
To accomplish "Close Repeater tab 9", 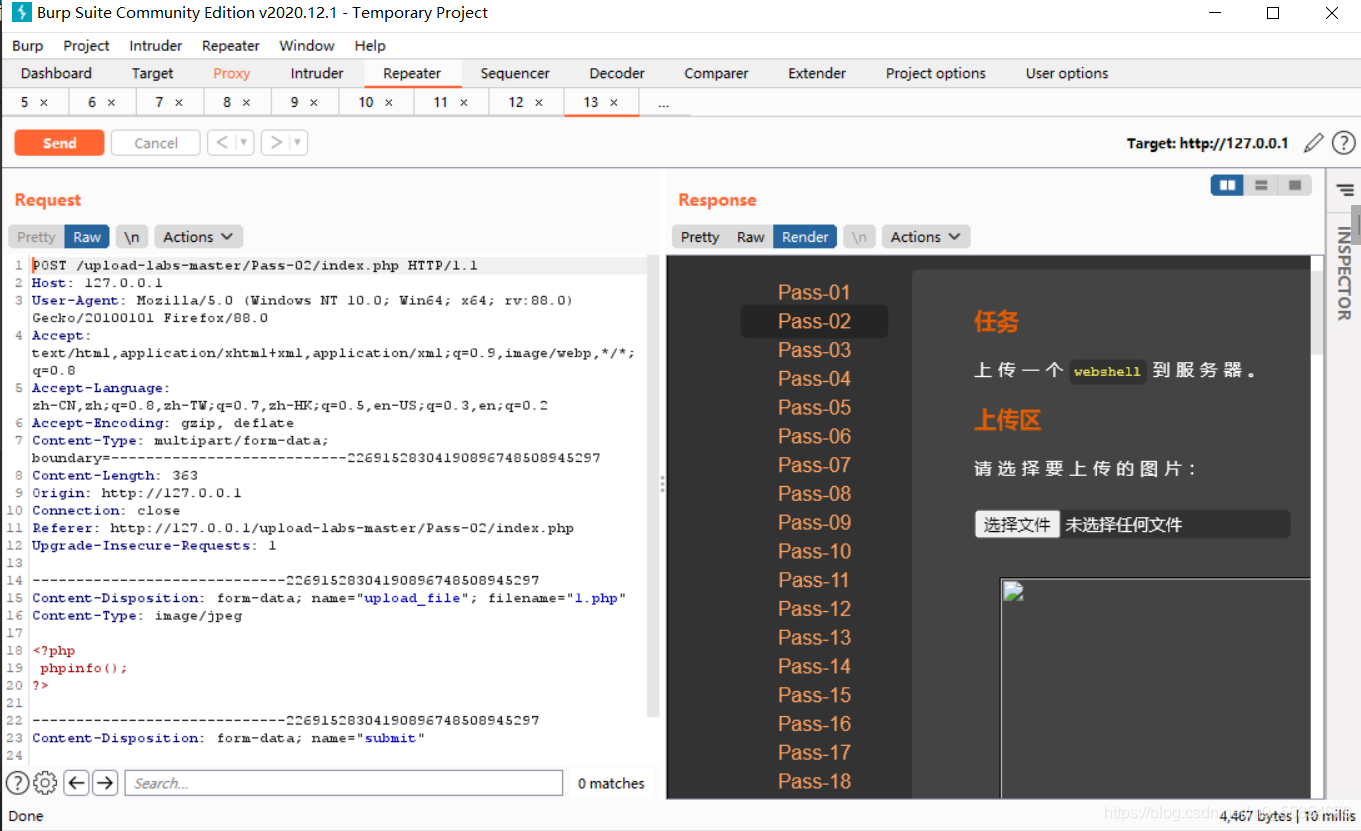I will (x=314, y=103).
